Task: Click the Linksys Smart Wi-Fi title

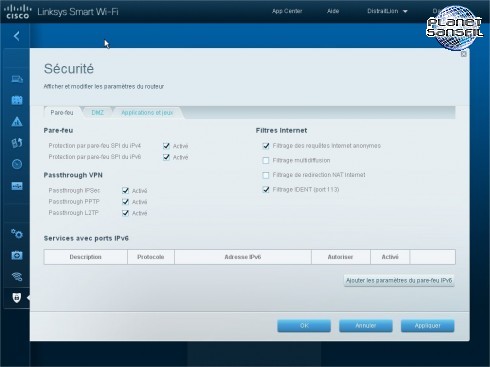Action: (x=78, y=12)
